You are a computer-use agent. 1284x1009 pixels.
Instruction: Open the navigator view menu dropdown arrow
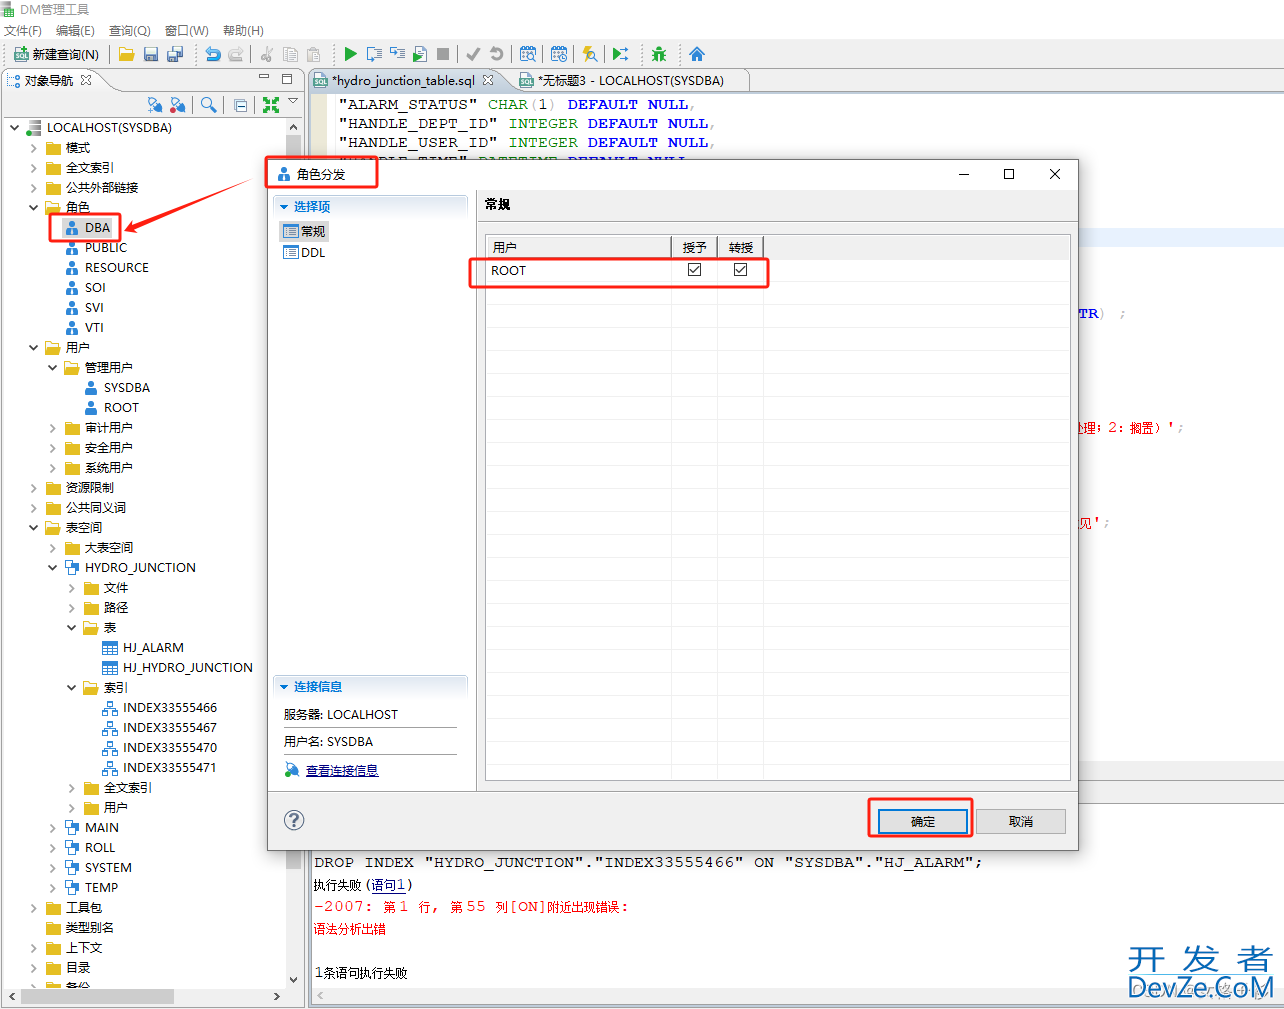tap(293, 101)
